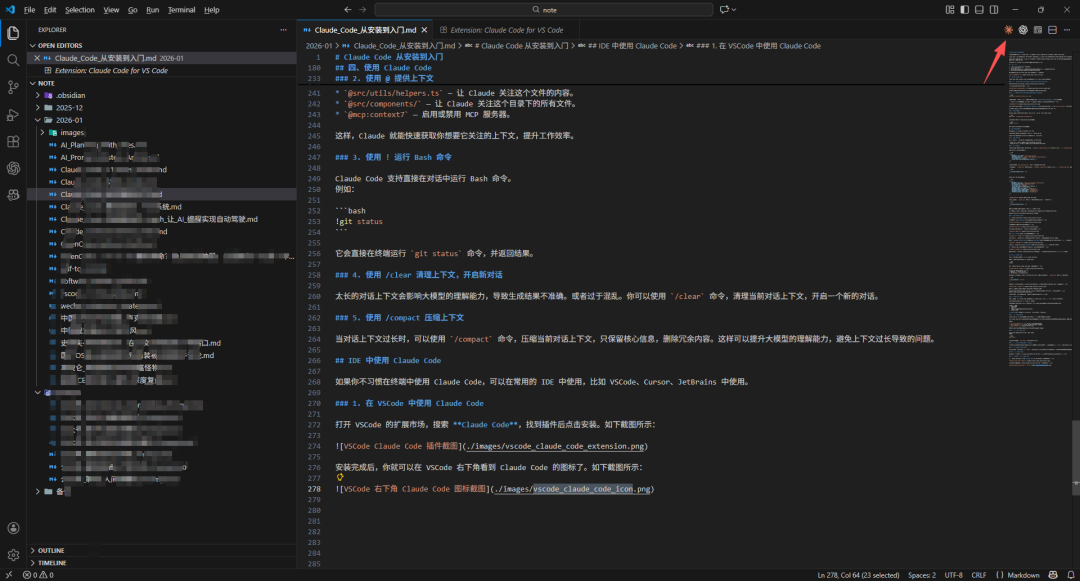Open the Copilot robot icon in activity bar

tap(13, 195)
